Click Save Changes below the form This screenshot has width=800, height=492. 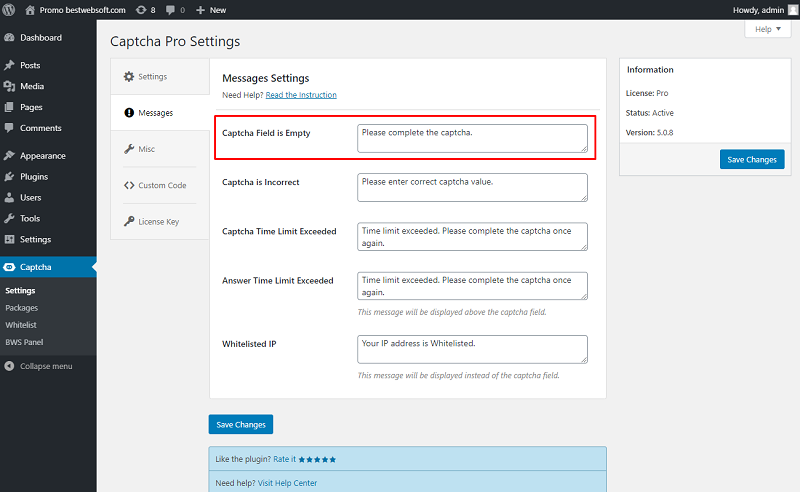(x=241, y=425)
